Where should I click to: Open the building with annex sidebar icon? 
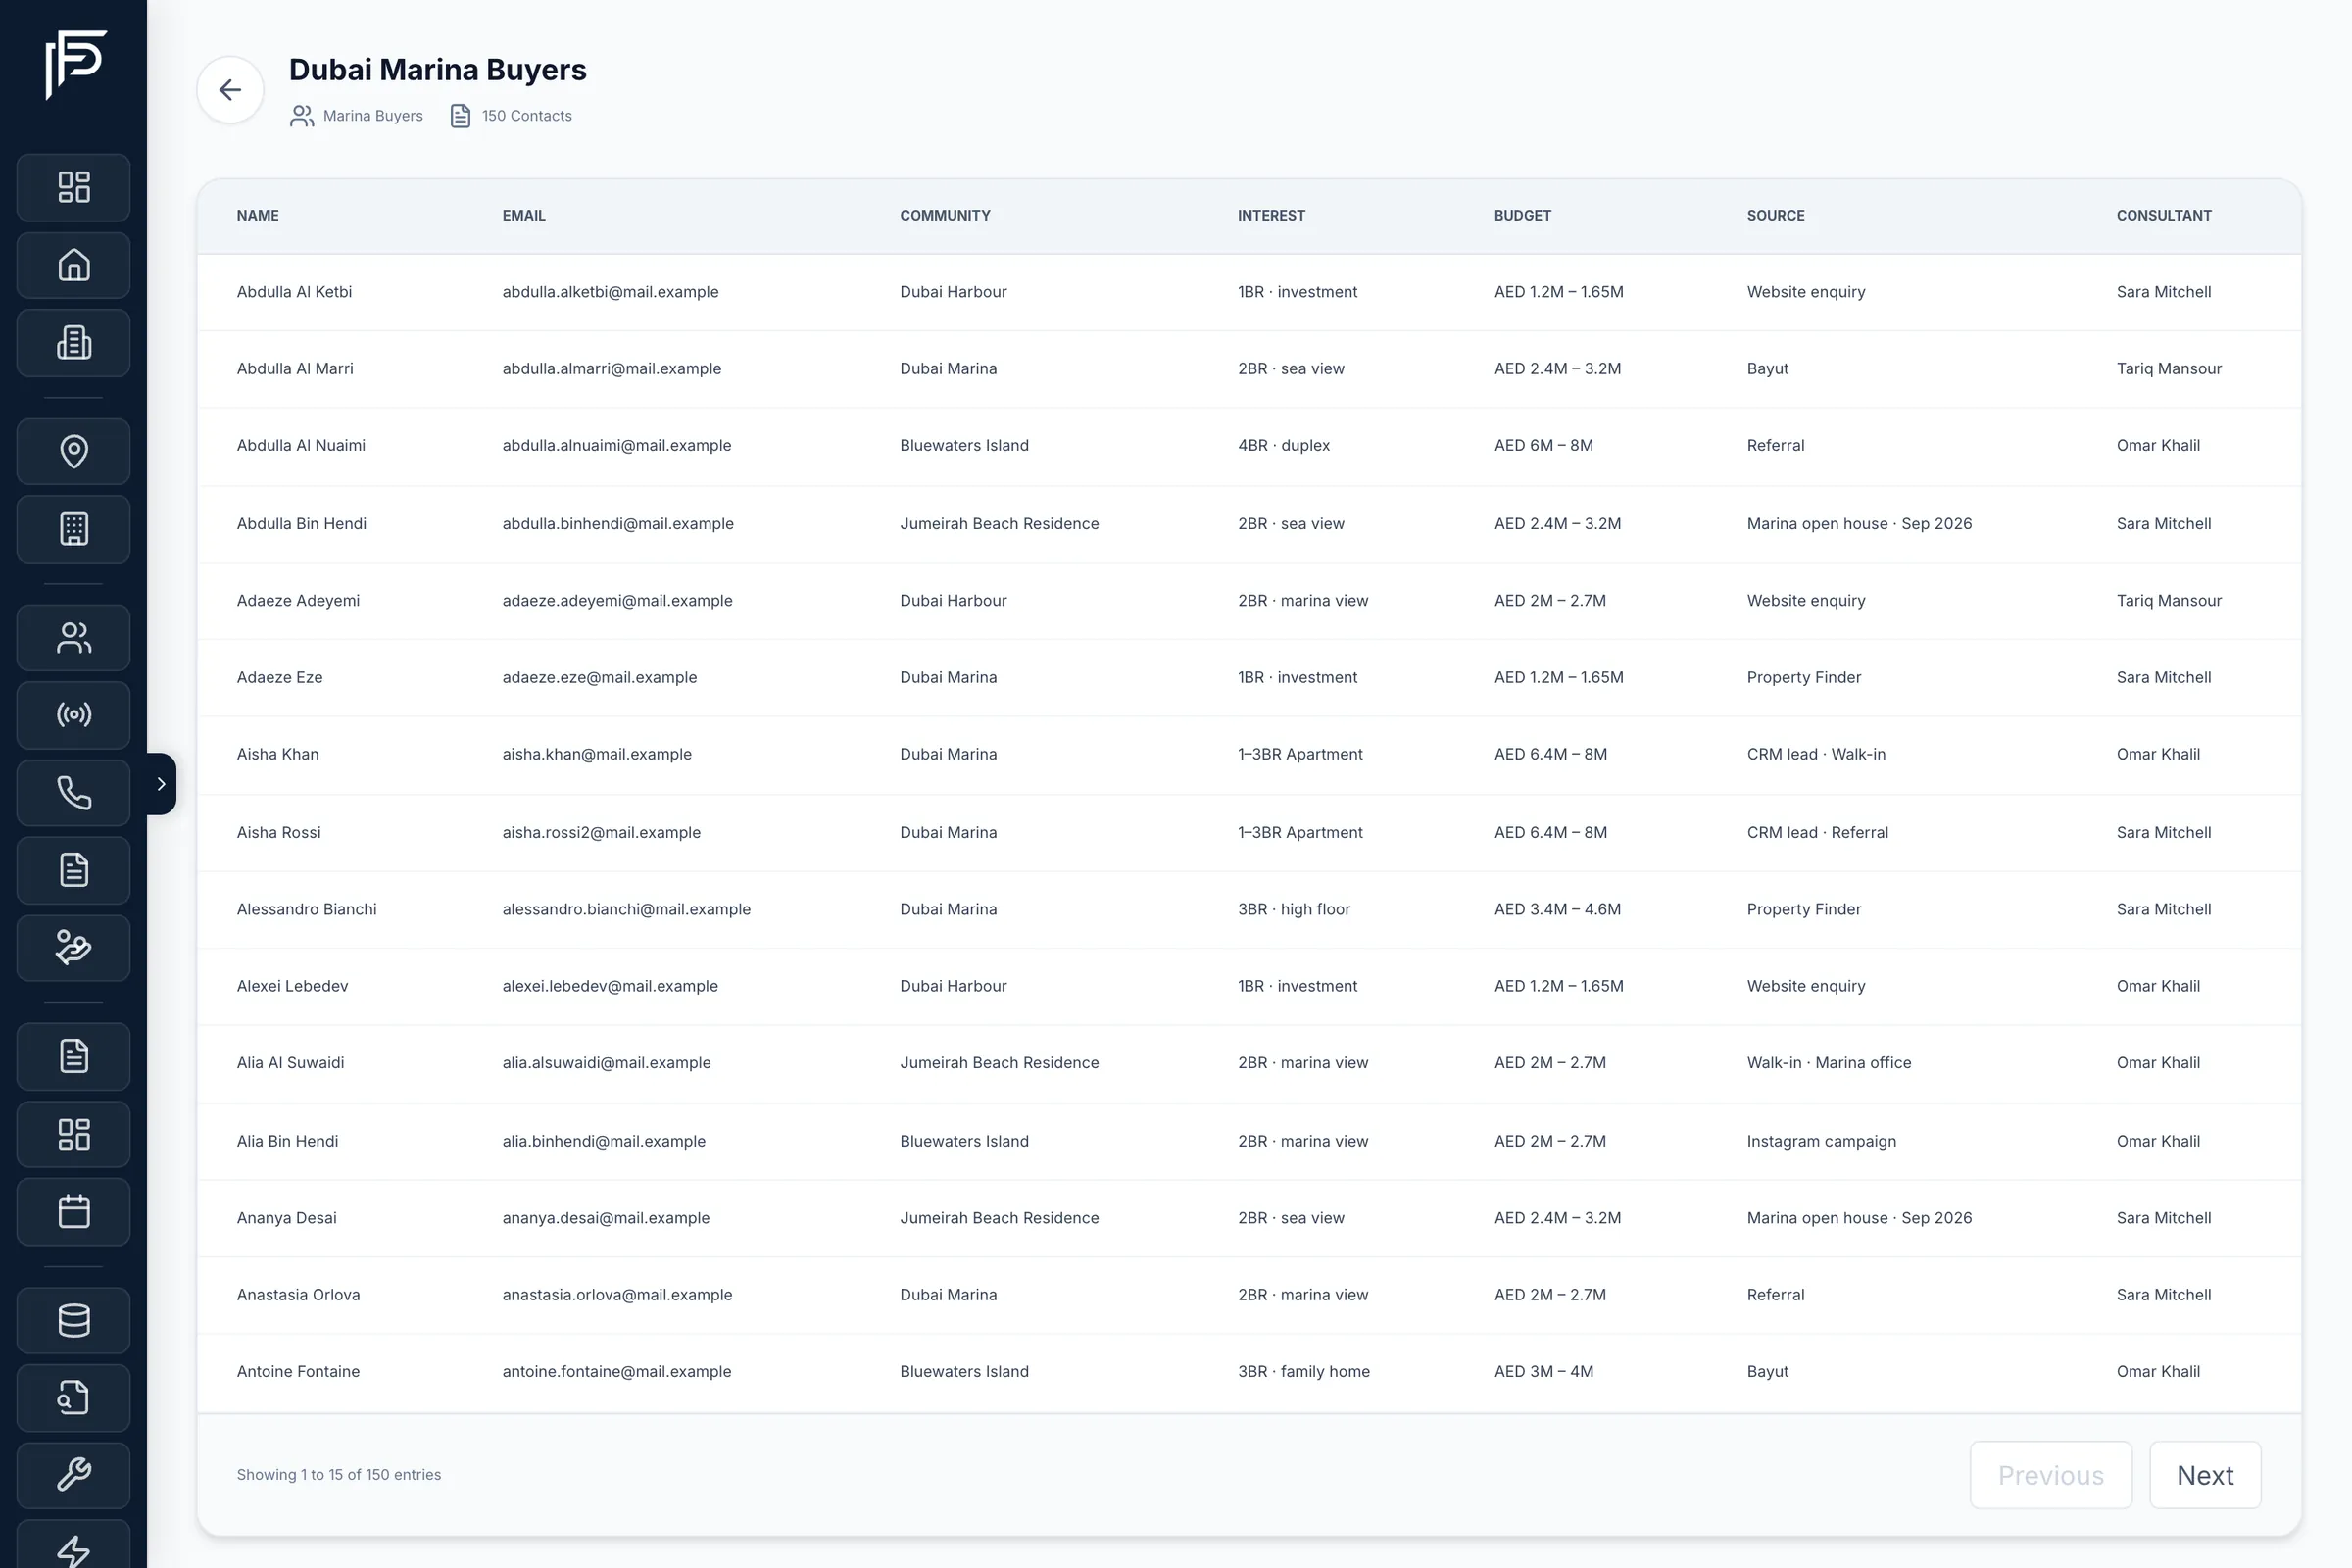(74, 343)
